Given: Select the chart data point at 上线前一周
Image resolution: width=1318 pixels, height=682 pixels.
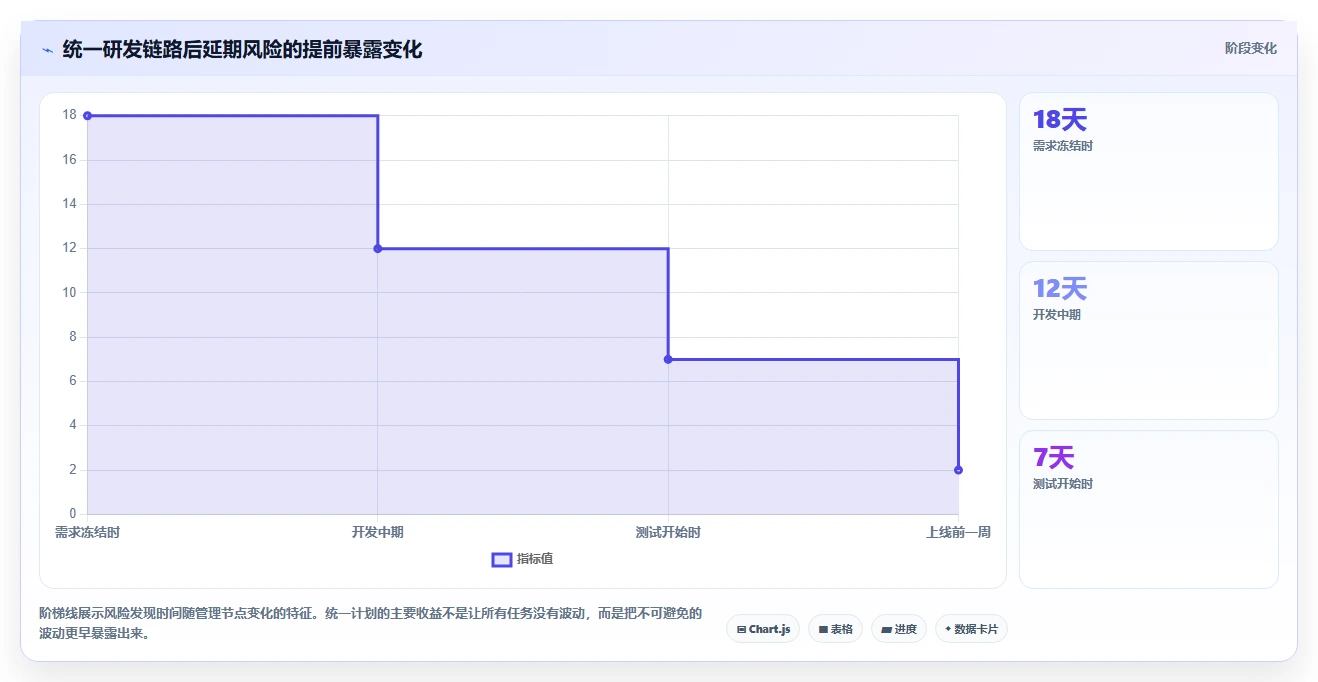Looking at the screenshot, I should click(x=958, y=470).
